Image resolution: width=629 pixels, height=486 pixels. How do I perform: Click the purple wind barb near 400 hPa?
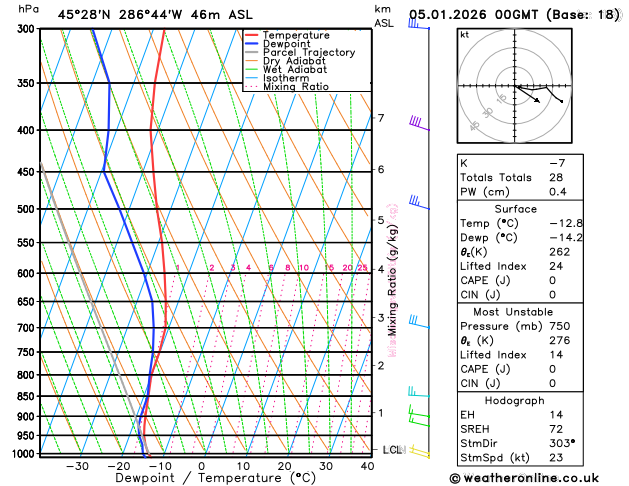click(419, 123)
